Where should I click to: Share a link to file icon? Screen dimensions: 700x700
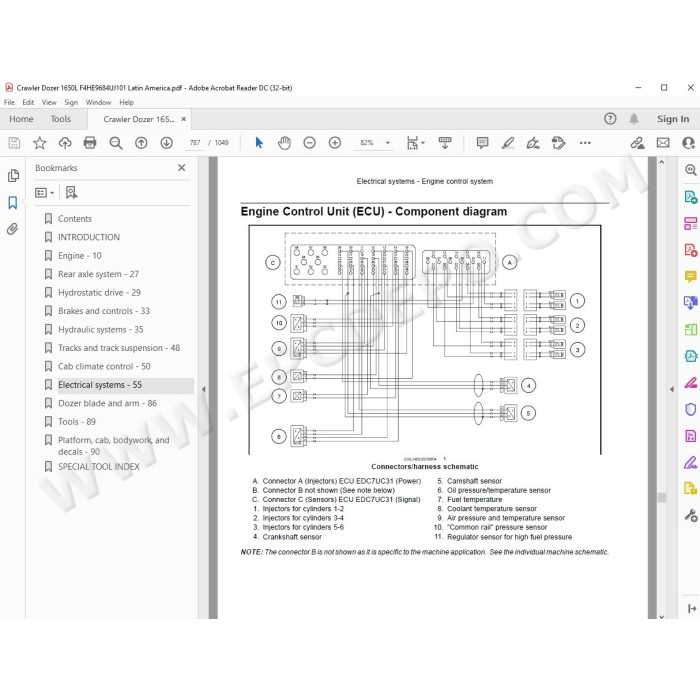tap(638, 143)
